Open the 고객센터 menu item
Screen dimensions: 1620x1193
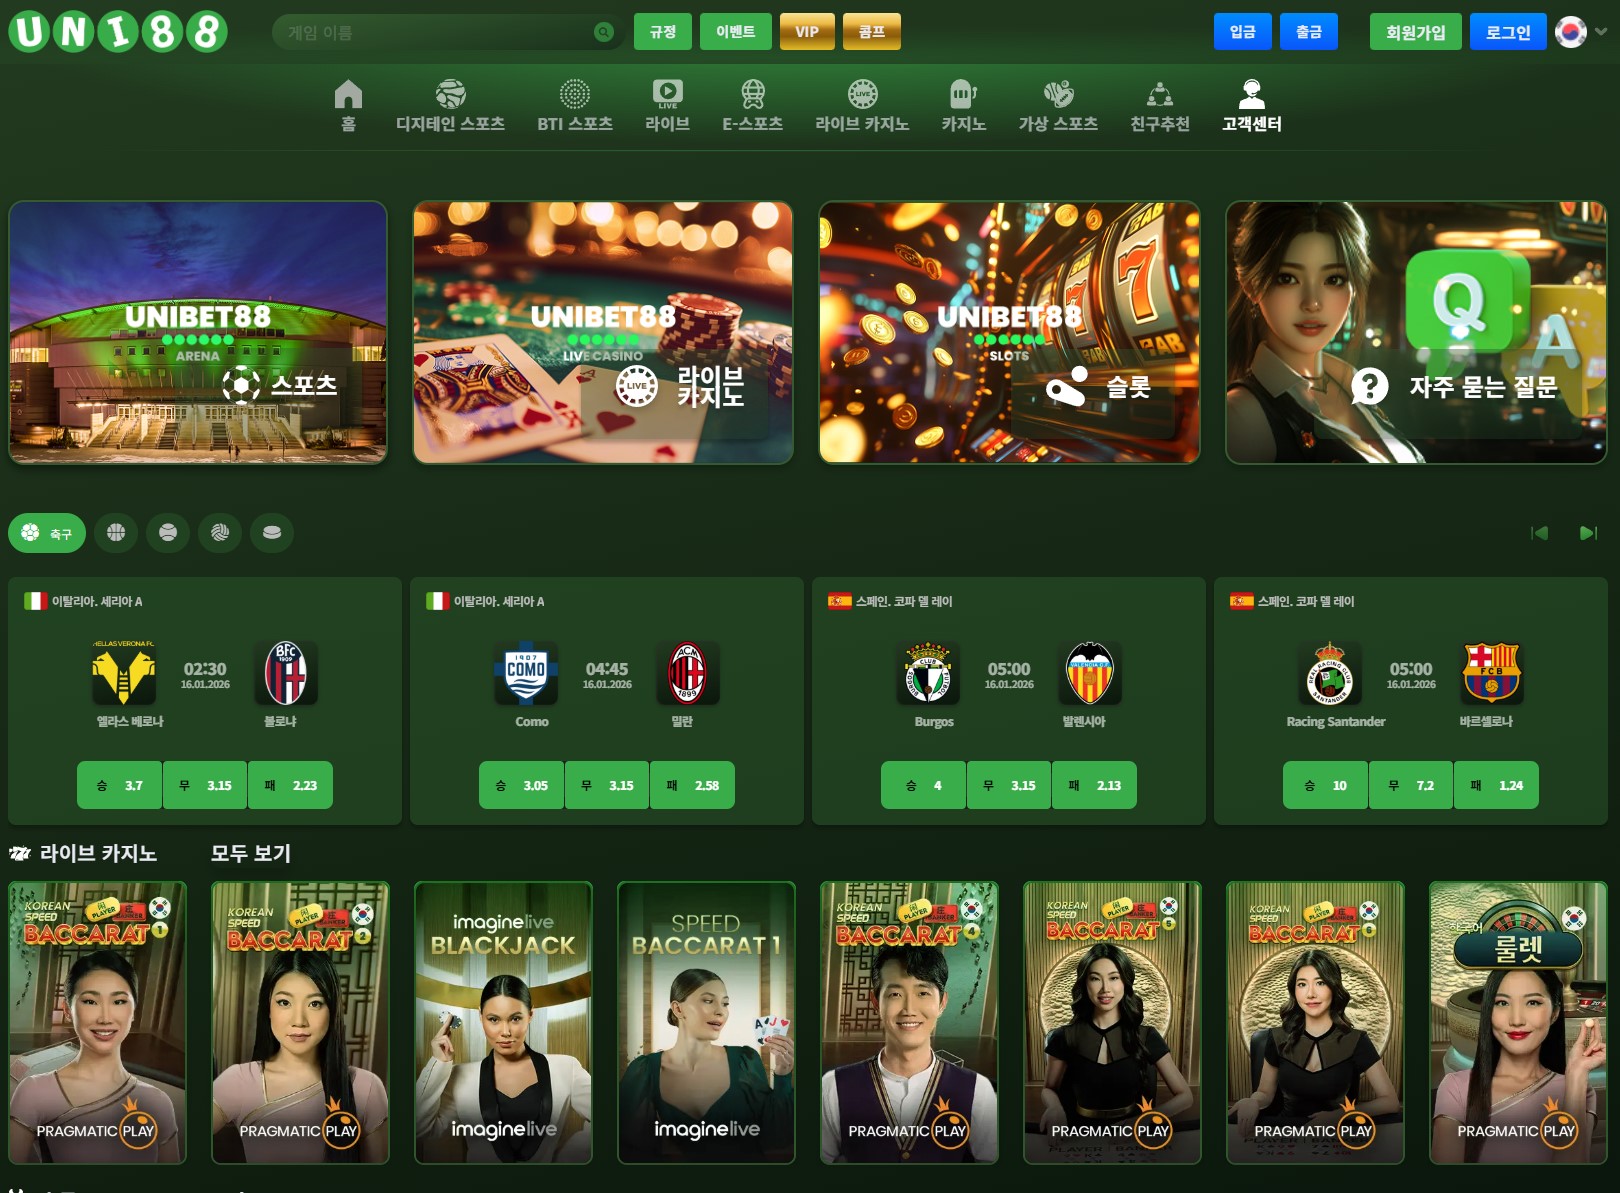tap(1251, 105)
